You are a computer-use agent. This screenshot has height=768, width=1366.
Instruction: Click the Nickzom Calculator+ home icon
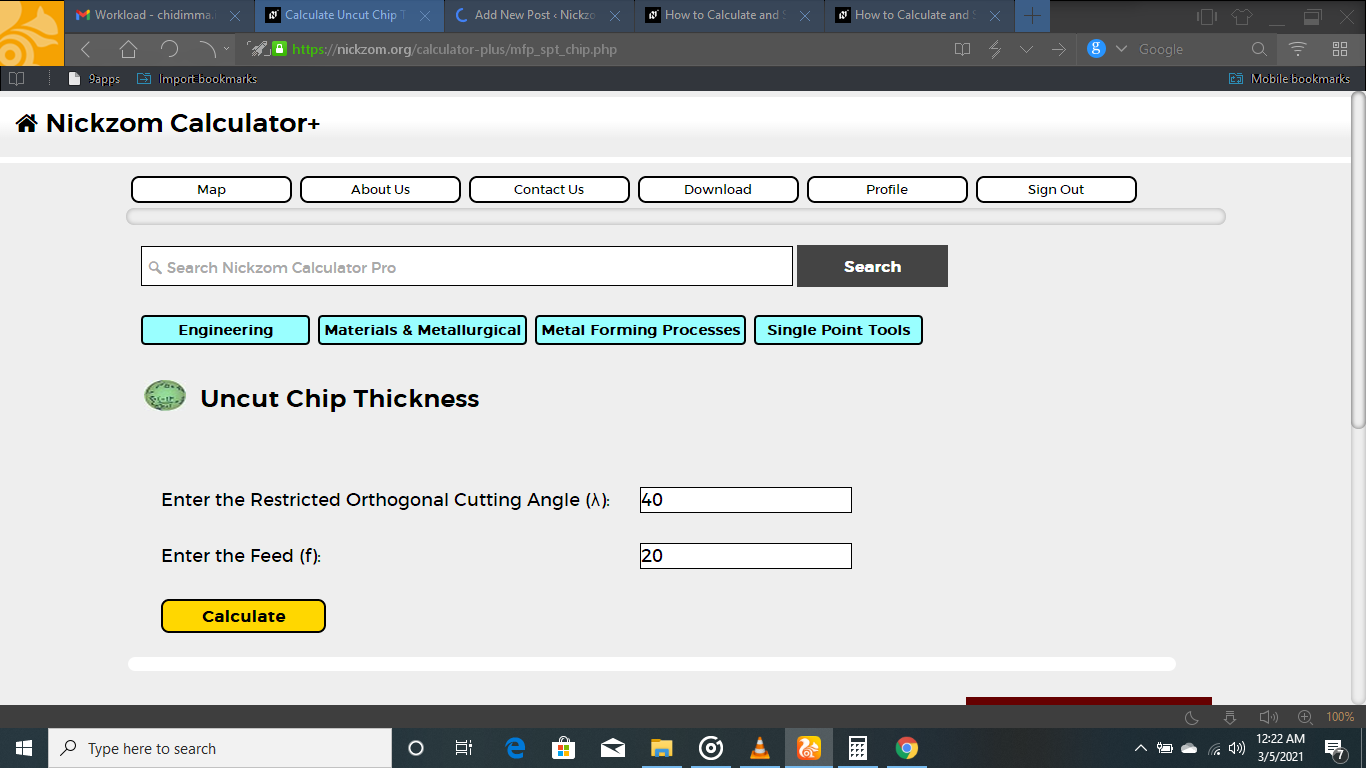click(27, 123)
